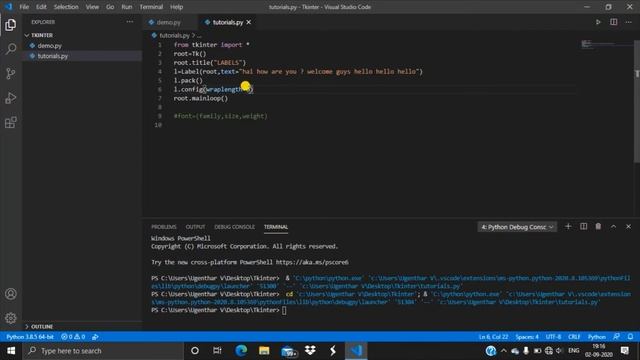The width and height of the screenshot is (640, 360).
Task: Maximize the panel with up chevron
Action: click(x=613, y=227)
